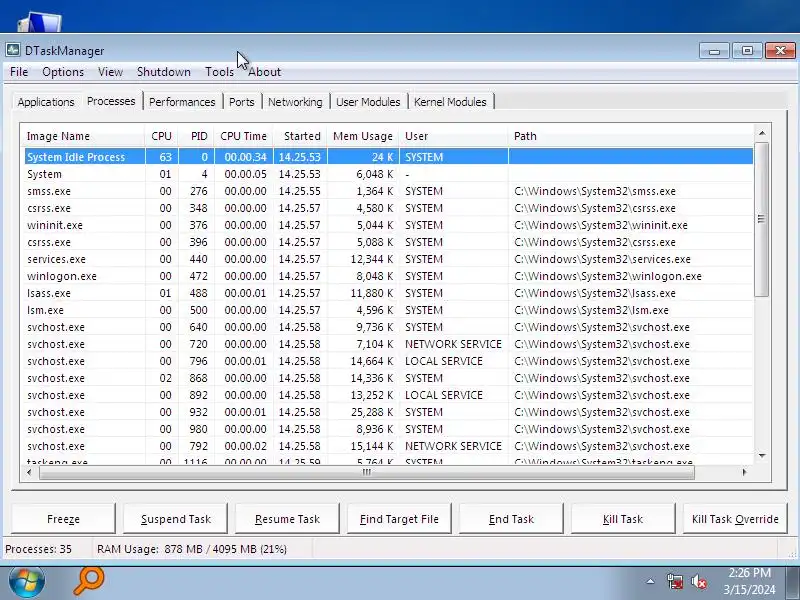This screenshot has height=600, width=800.
Task: Select the System process row, PID 4
Action: (388, 174)
